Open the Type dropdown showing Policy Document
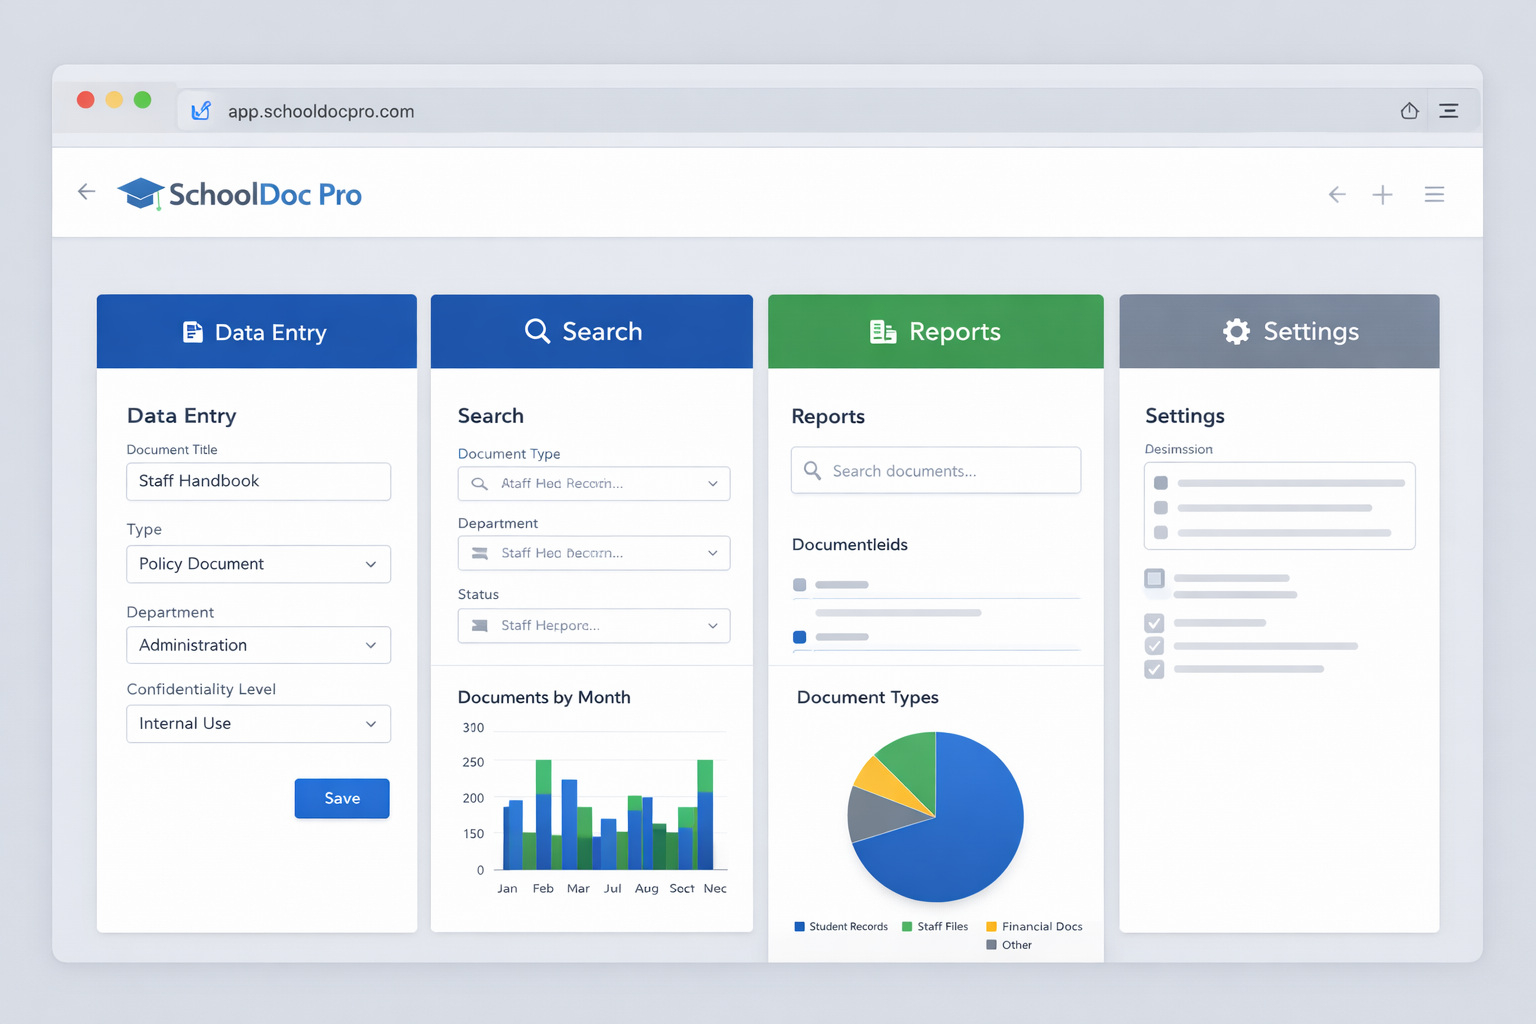1536x1024 pixels. [258, 564]
